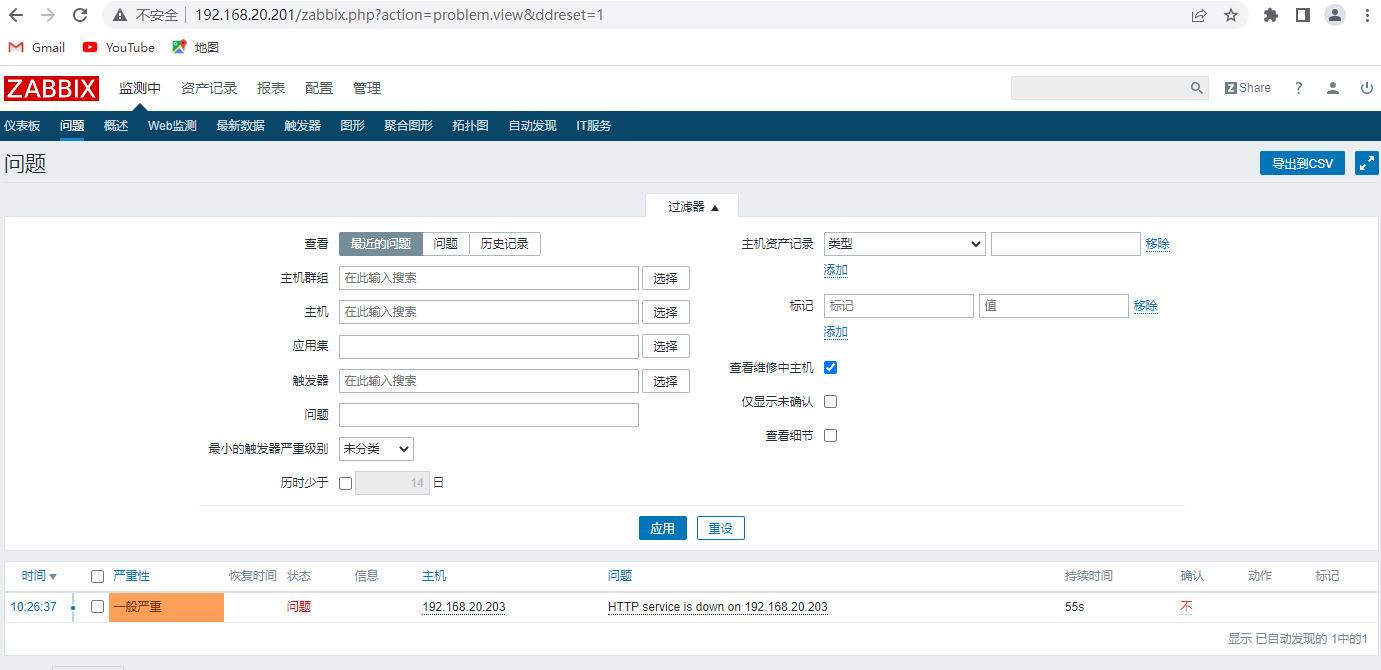Open the 主机资产记录 类型 dropdown
1381x670 pixels.
click(904, 244)
